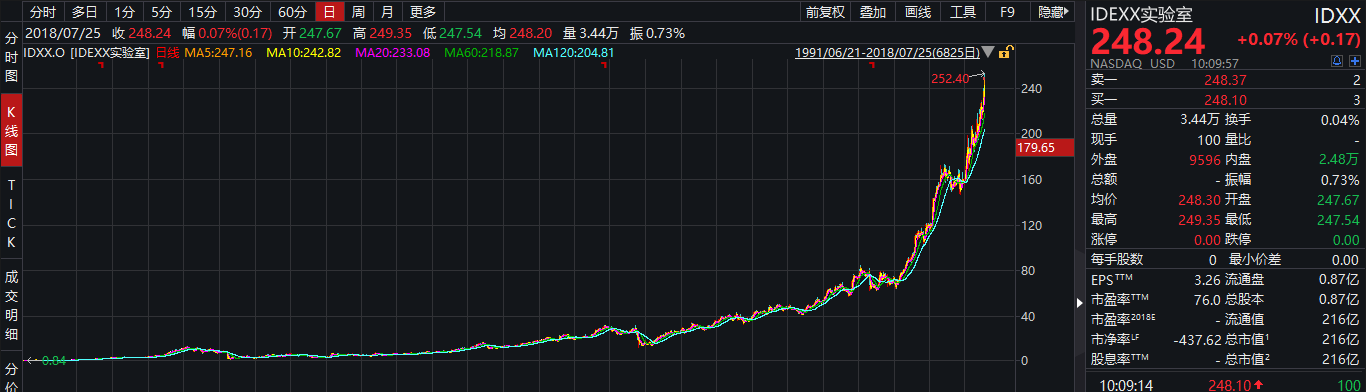Open the 画线 drawing tools
The width and height of the screenshot is (1366, 392).
(x=917, y=12)
